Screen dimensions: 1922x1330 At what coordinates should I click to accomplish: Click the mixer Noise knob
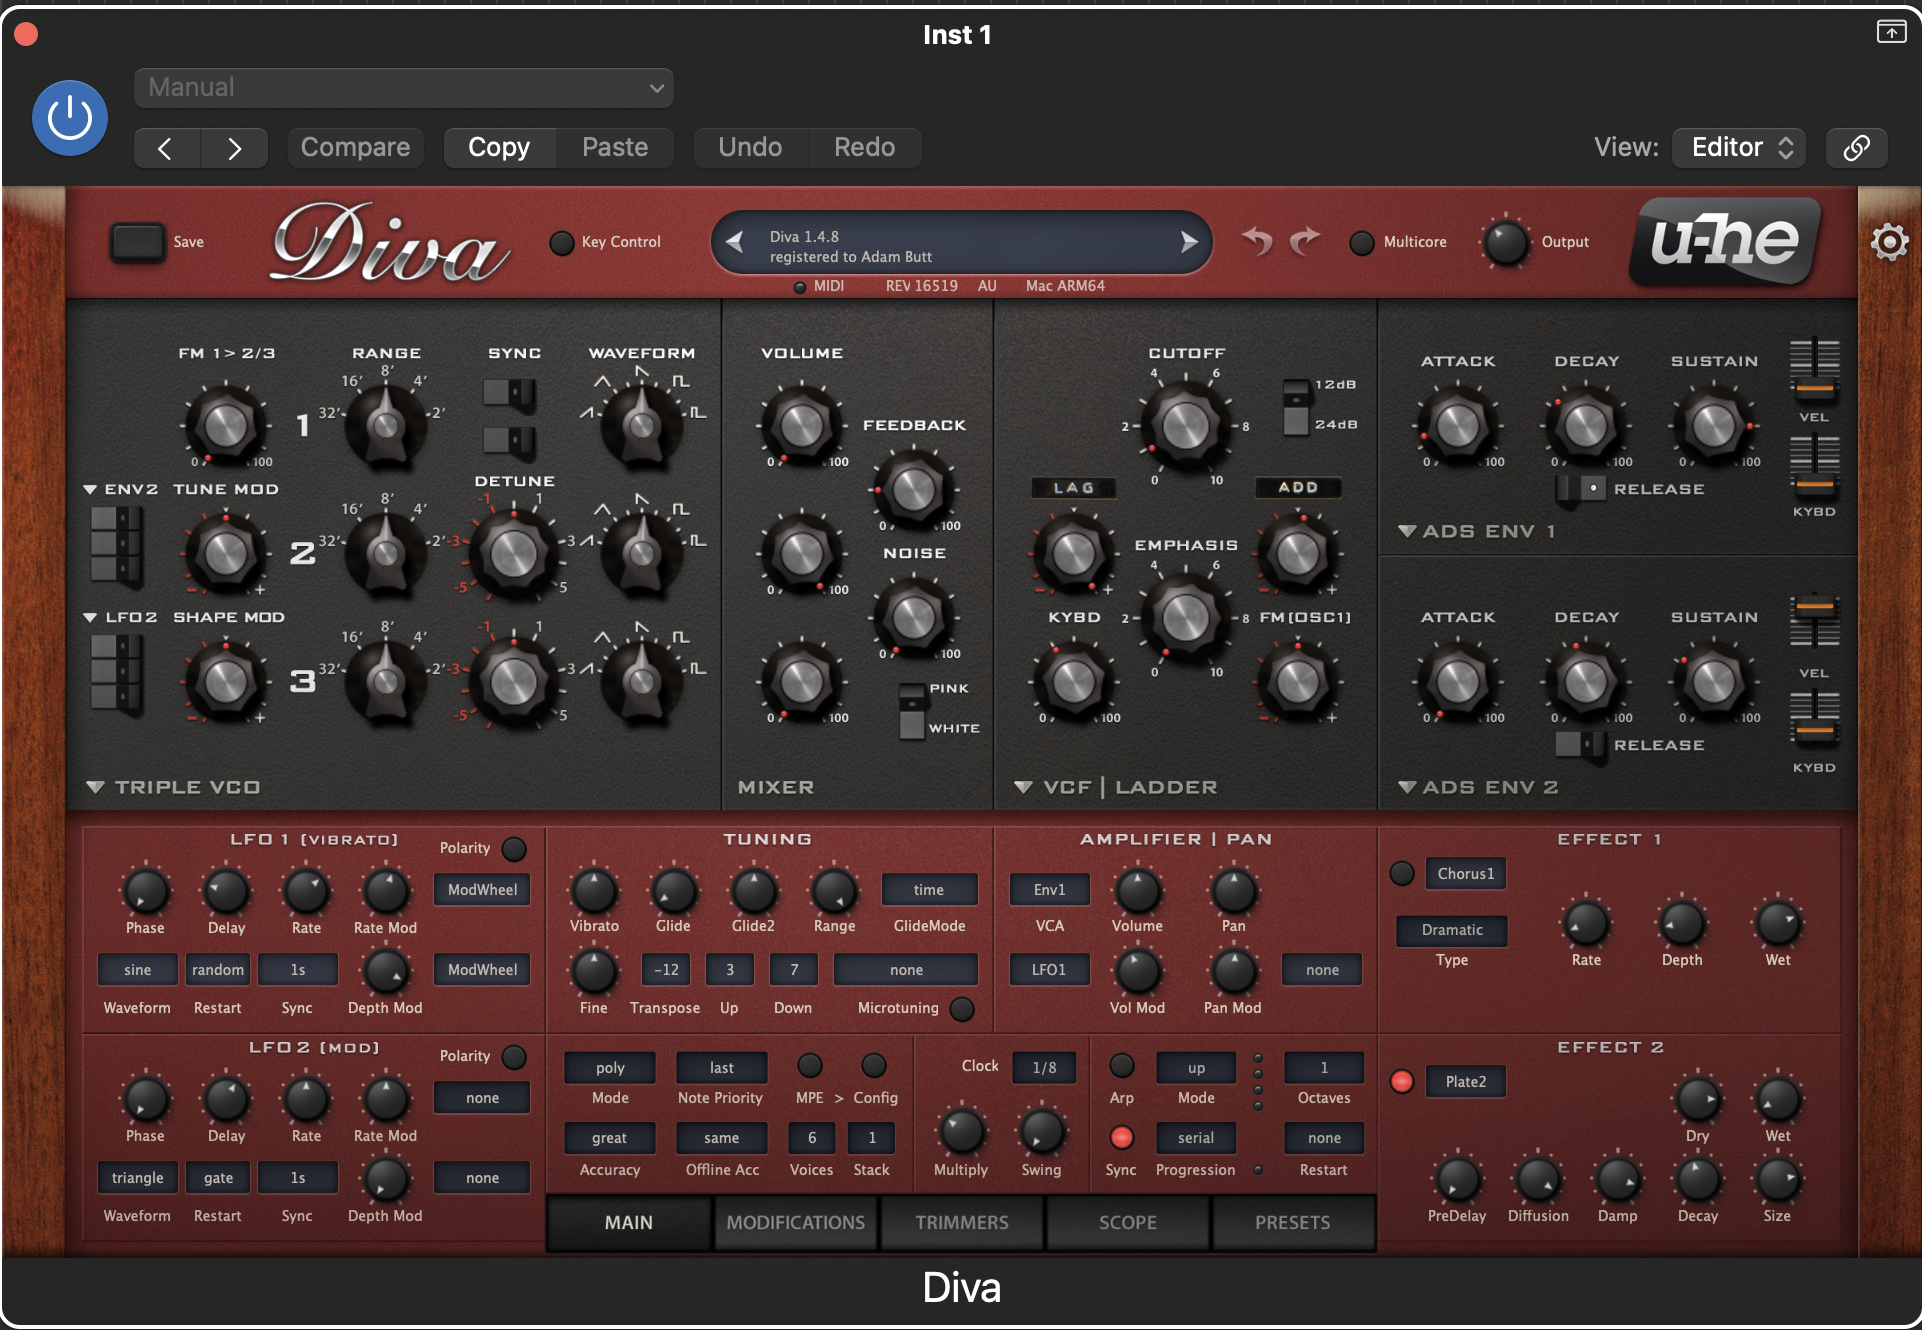tap(913, 618)
